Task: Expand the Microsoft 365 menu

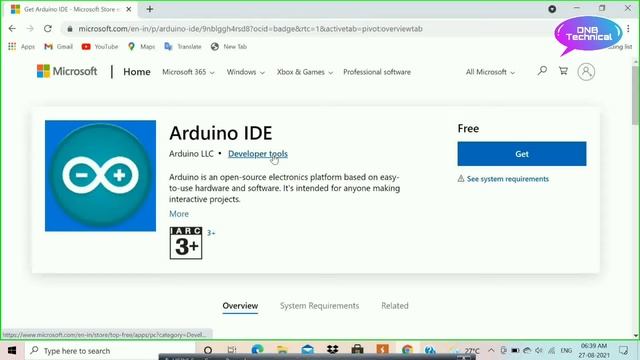Action: [x=188, y=72]
